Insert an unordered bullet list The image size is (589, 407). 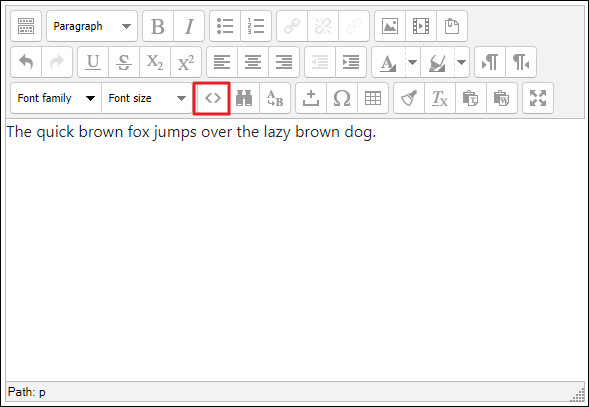pyautogui.click(x=225, y=26)
